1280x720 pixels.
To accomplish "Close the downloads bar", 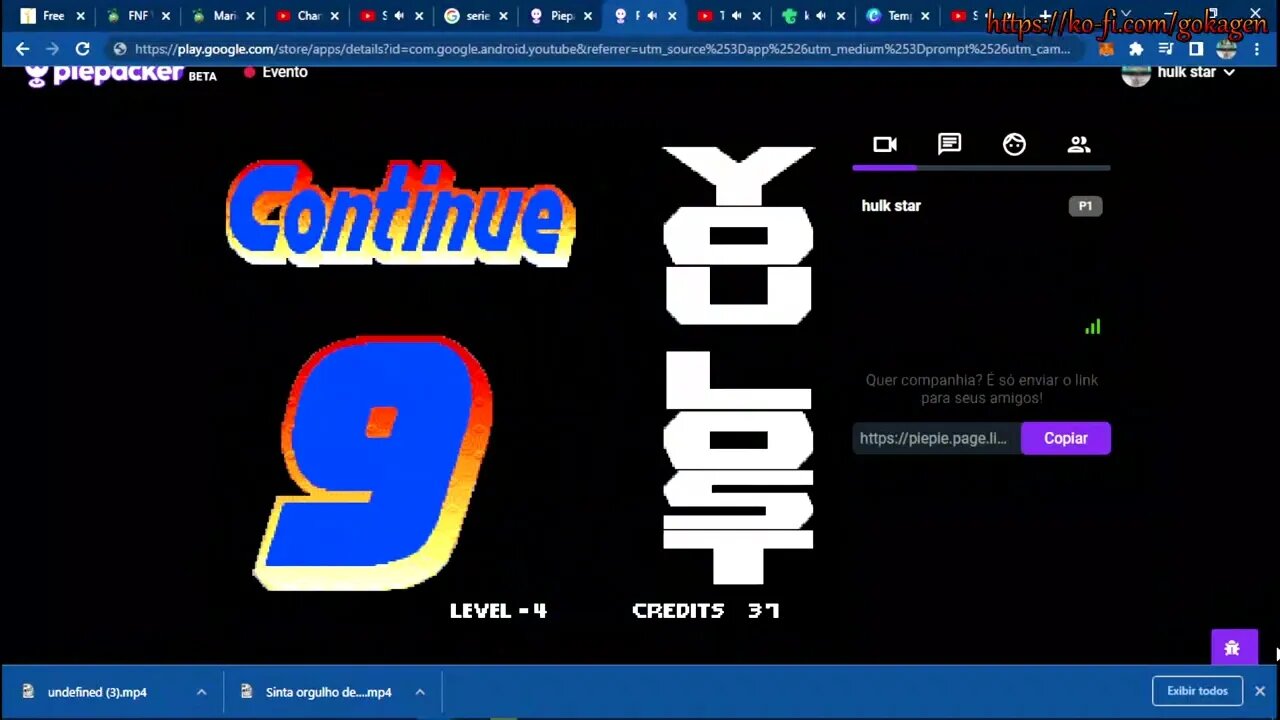I will click(x=1260, y=691).
